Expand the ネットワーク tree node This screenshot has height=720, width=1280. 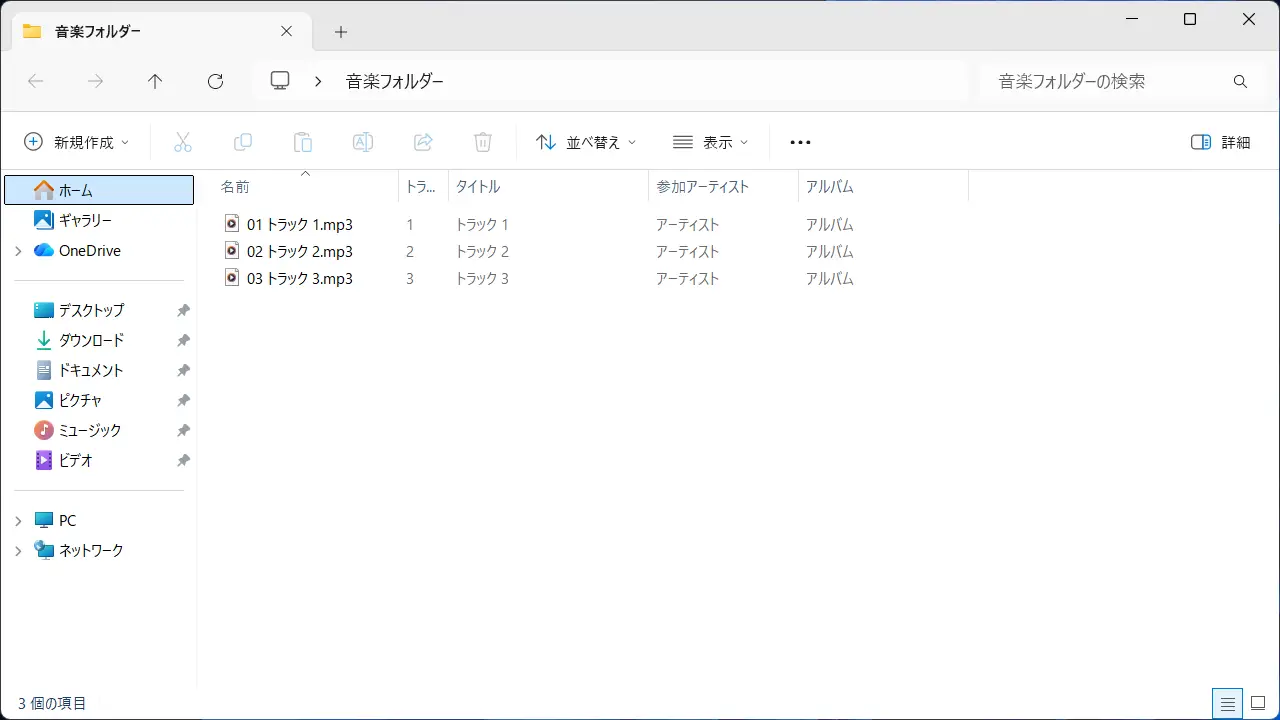click(x=18, y=551)
